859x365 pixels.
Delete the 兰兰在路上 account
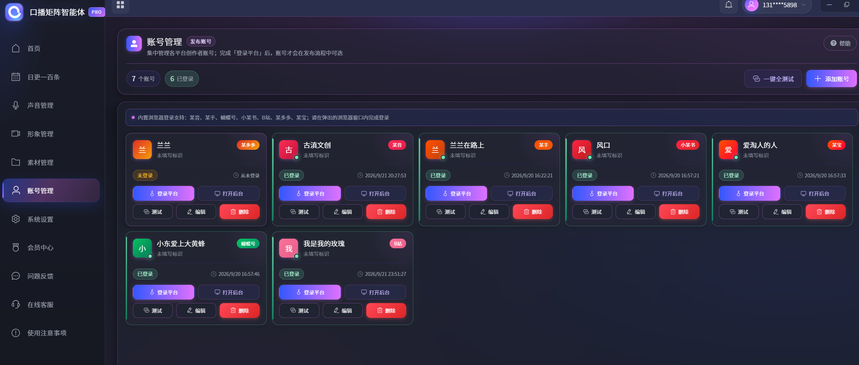[x=532, y=212]
